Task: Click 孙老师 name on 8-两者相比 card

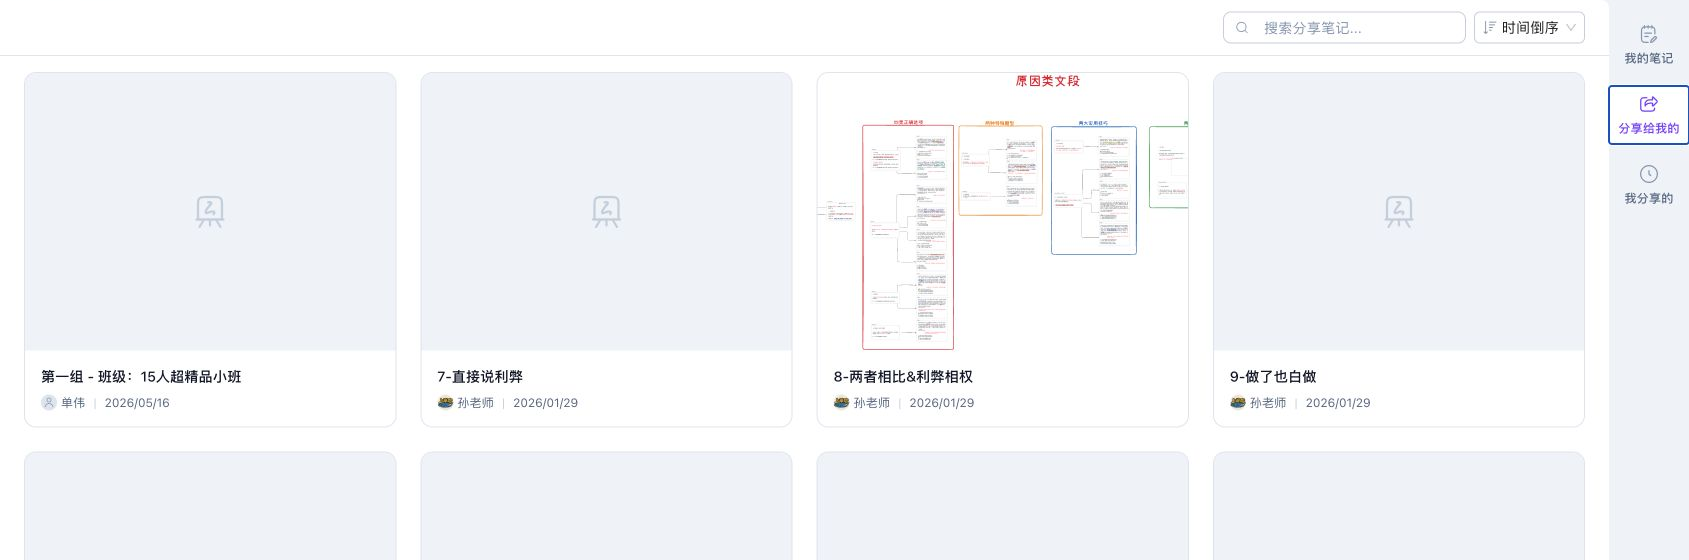Action: tap(872, 403)
